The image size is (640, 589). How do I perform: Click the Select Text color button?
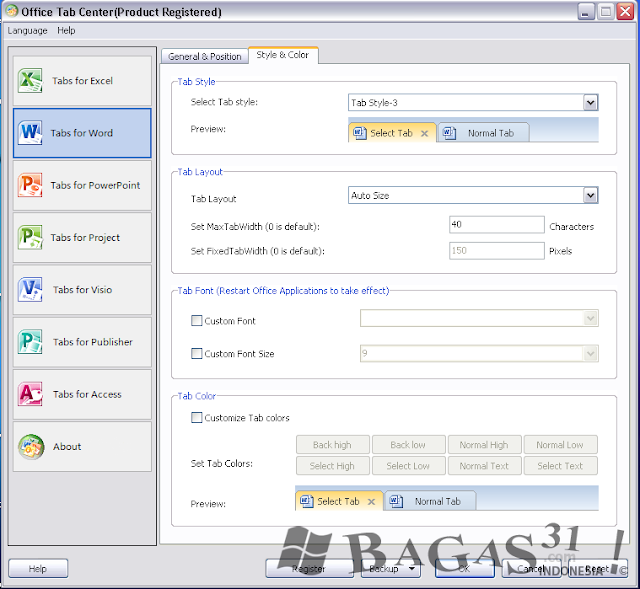pyautogui.click(x=560, y=466)
